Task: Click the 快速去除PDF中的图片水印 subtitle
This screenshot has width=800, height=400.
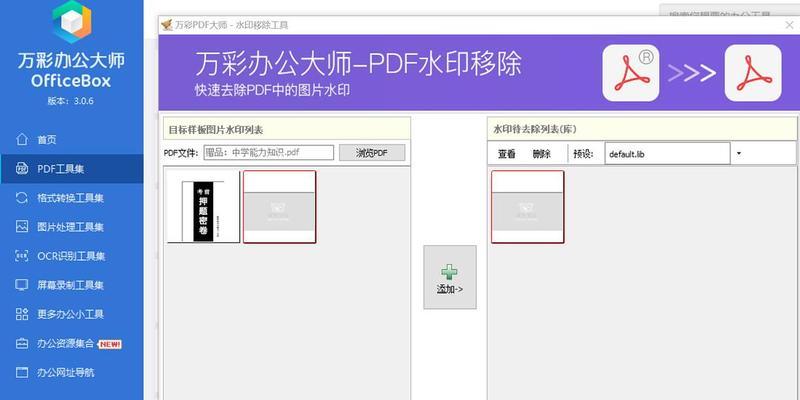Action: click(273, 90)
